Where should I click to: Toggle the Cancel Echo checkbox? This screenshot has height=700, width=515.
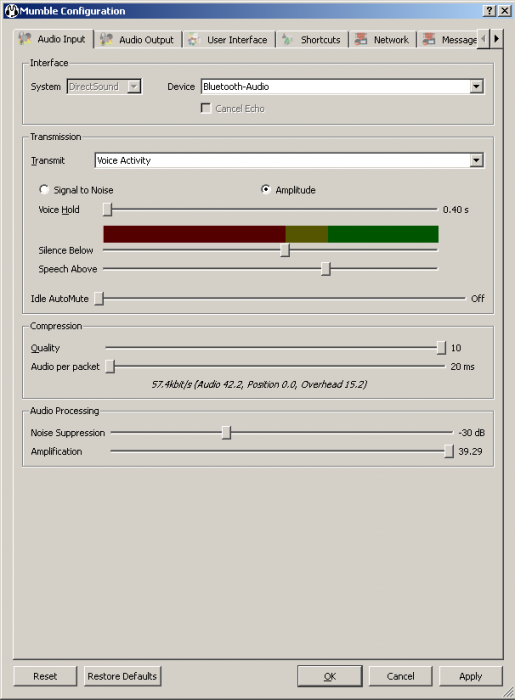206,108
